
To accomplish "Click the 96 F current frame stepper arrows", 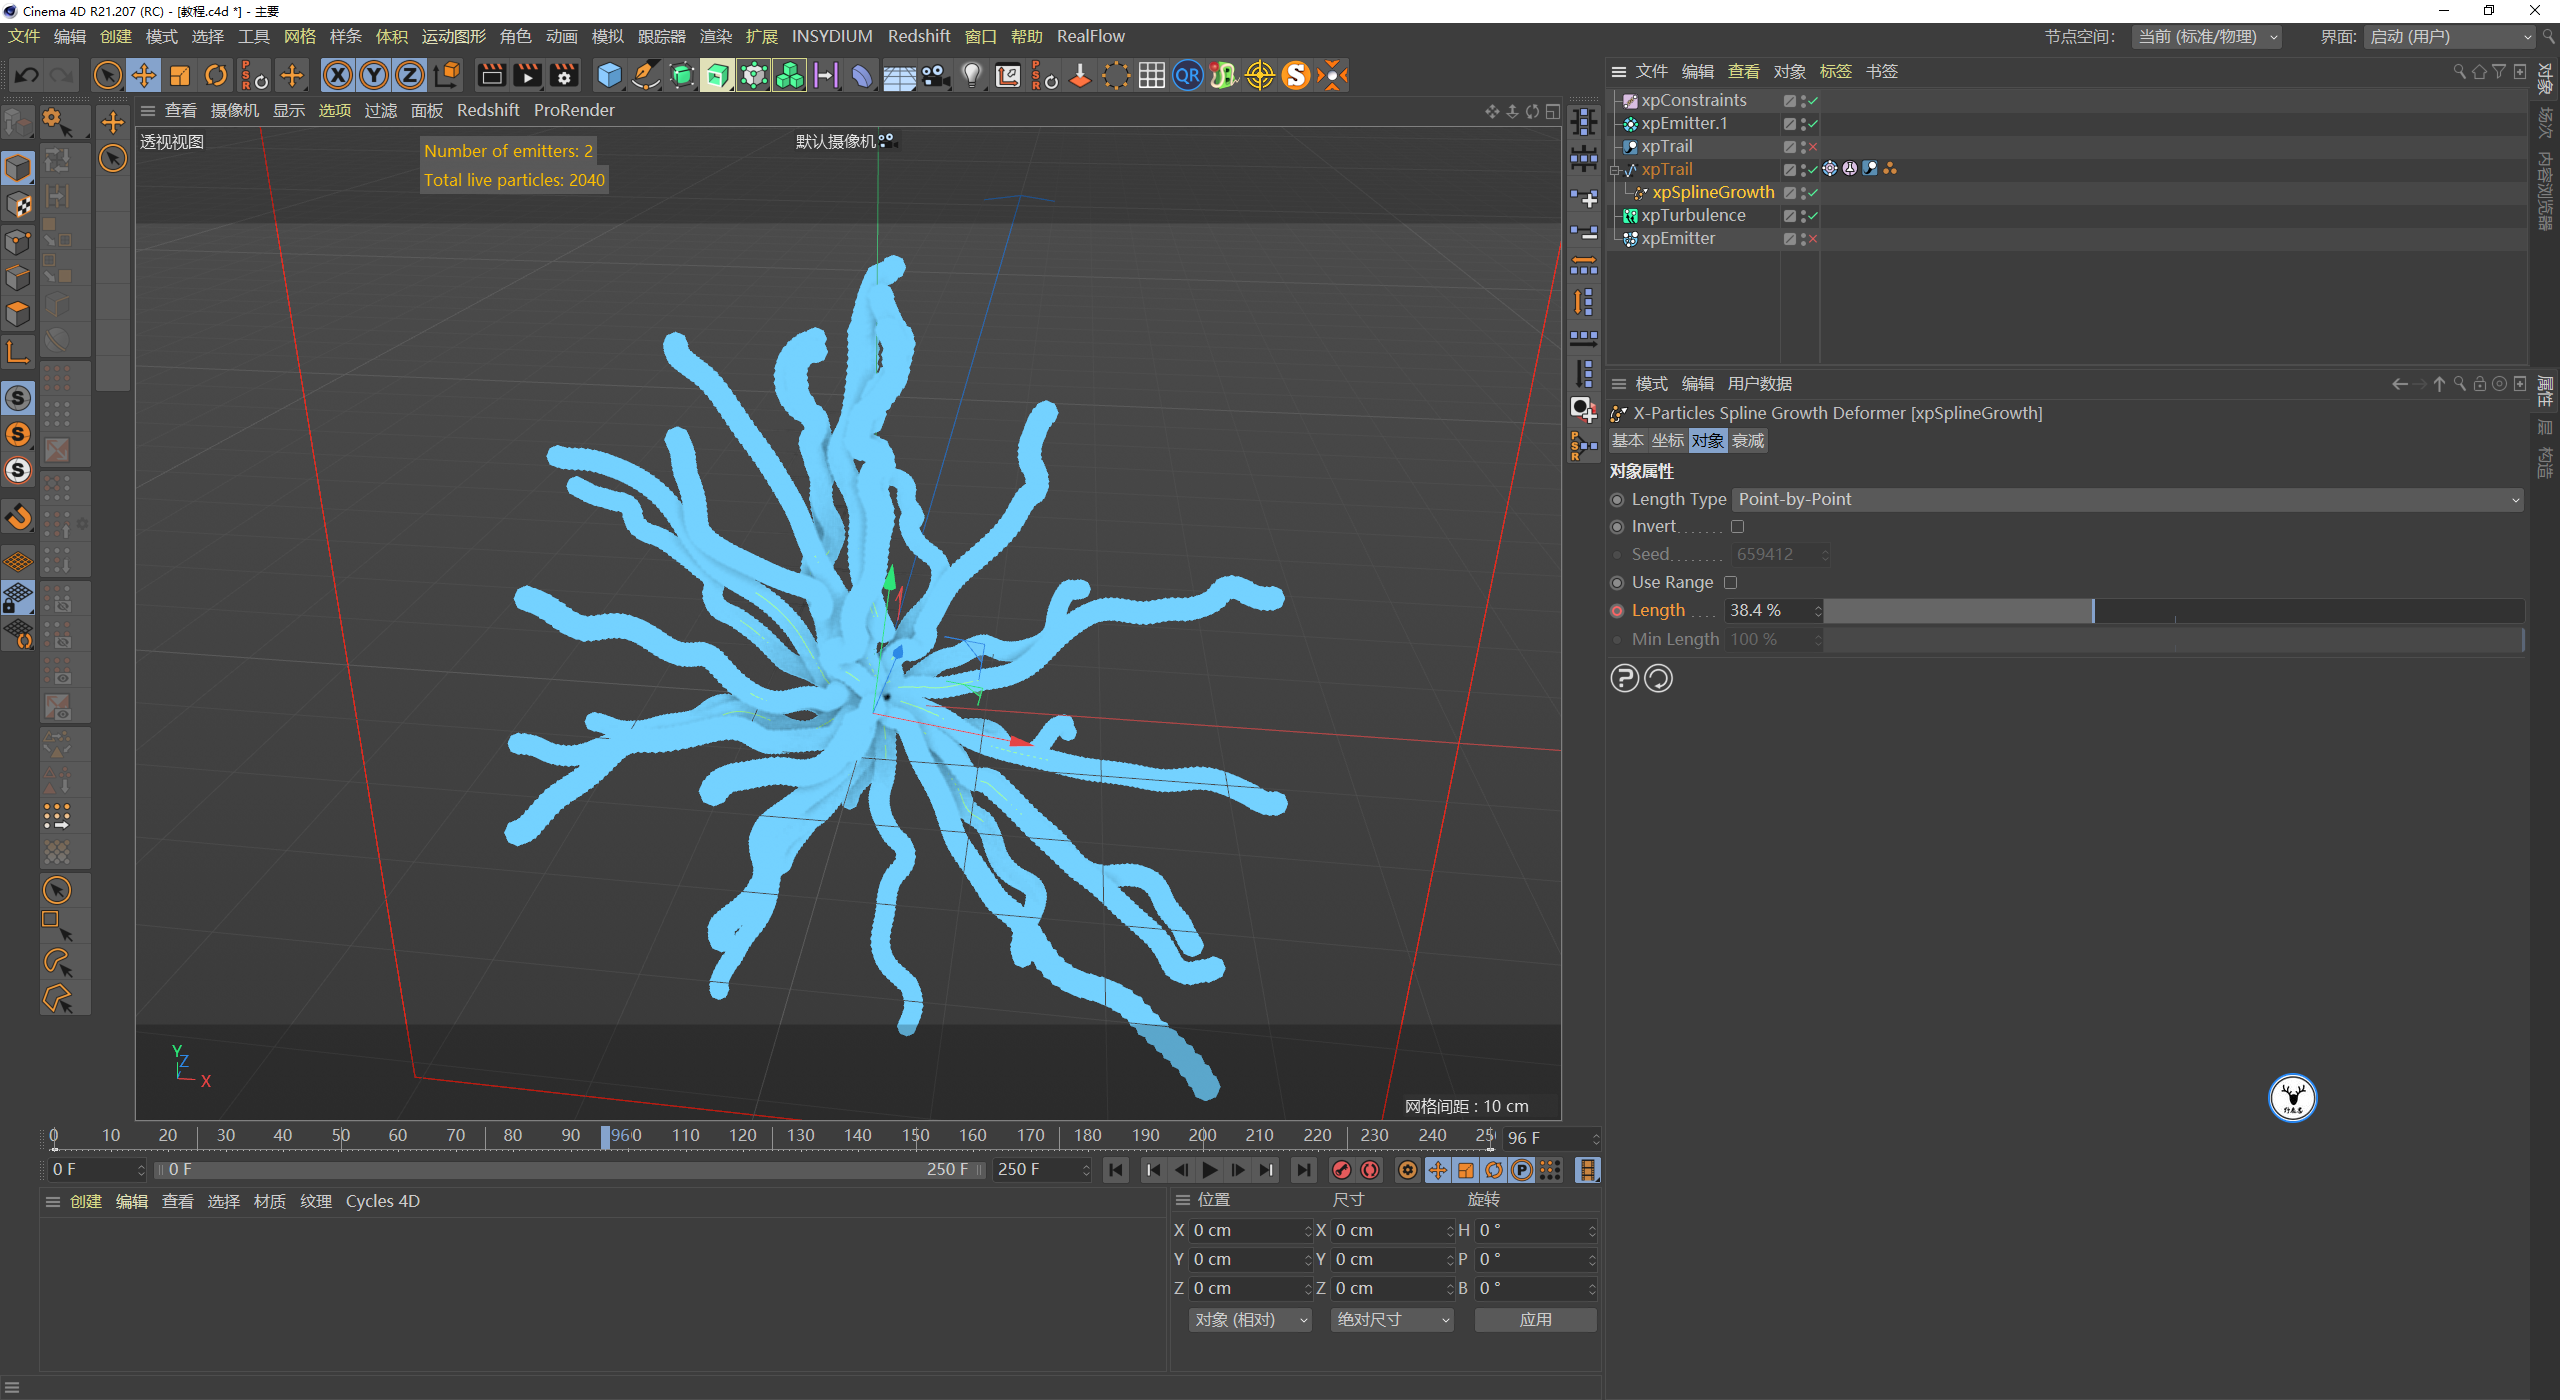I will 1596,1138.
